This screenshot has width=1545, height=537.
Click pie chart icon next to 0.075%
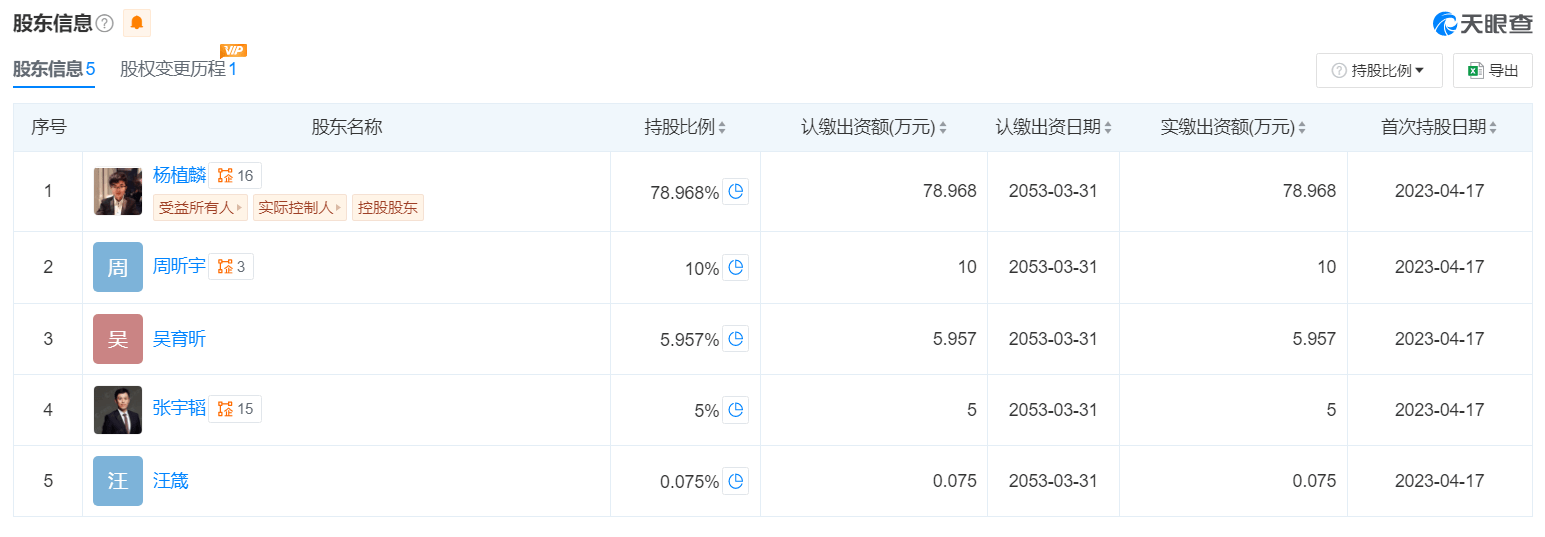736,481
